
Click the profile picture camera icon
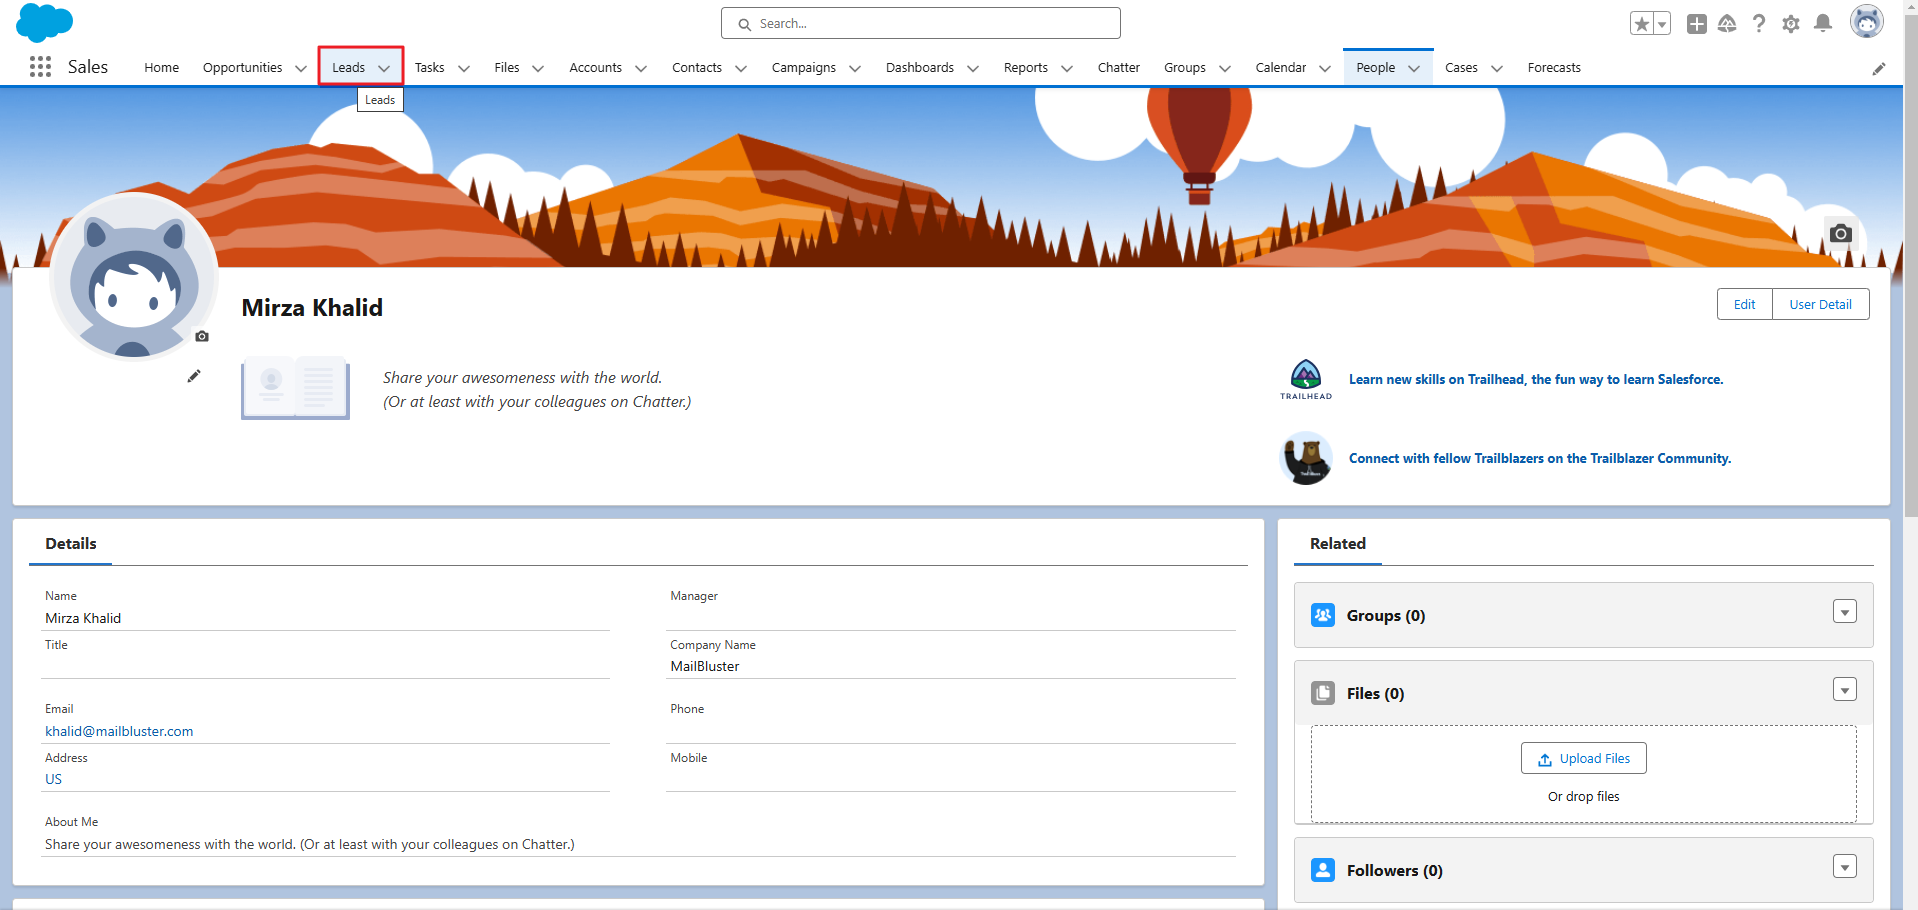202,337
